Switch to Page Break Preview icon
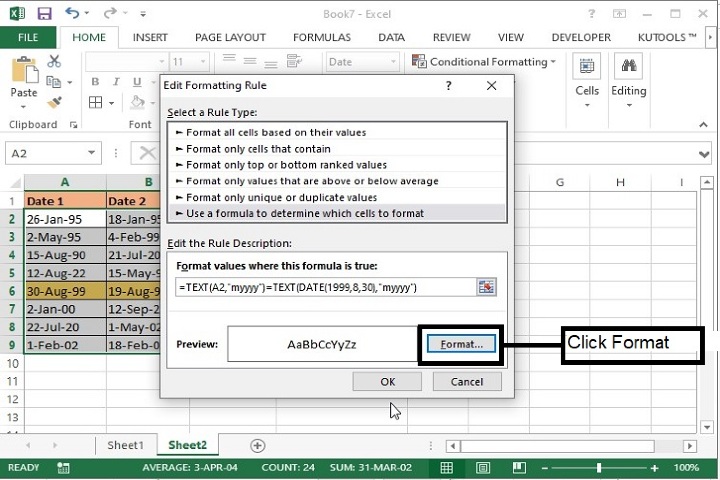Viewport: 720px width, 480px height. (x=519, y=468)
